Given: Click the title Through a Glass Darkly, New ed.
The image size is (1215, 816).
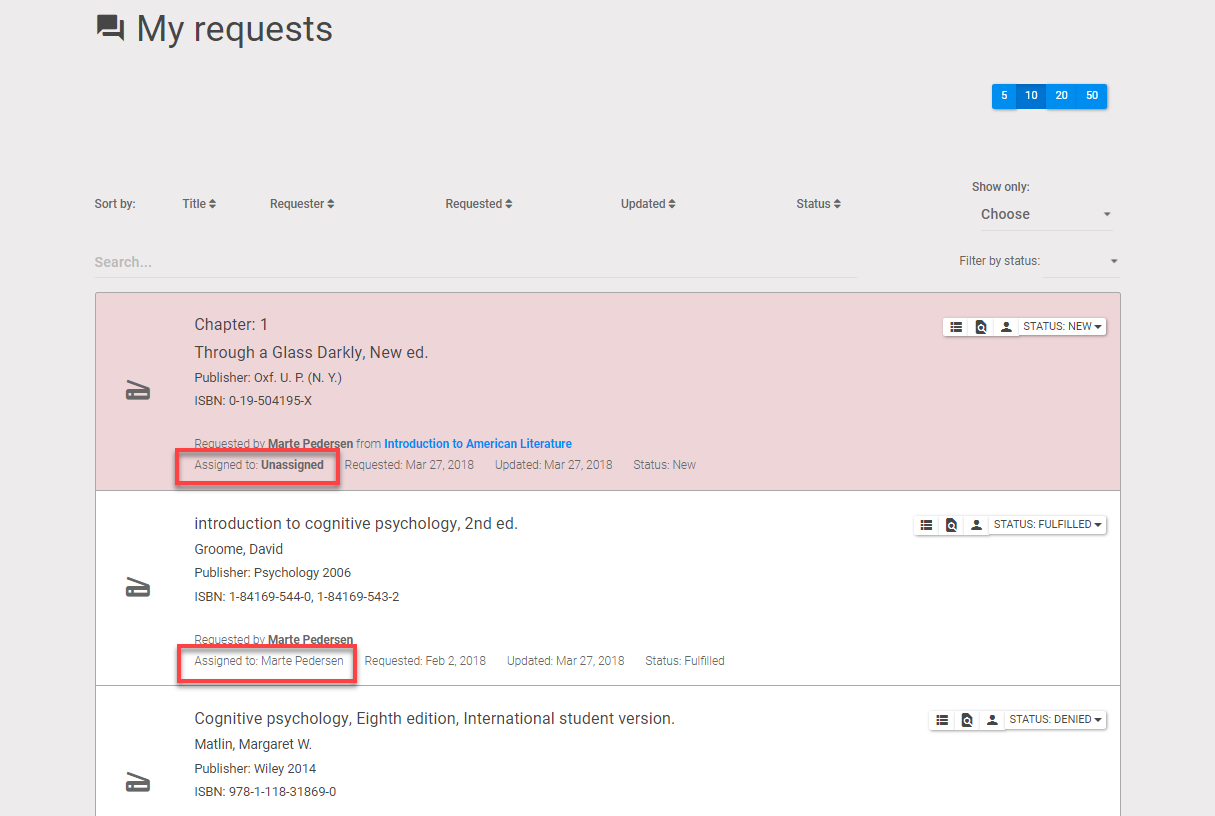Looking at the screenshot, I should click(311, 352).
